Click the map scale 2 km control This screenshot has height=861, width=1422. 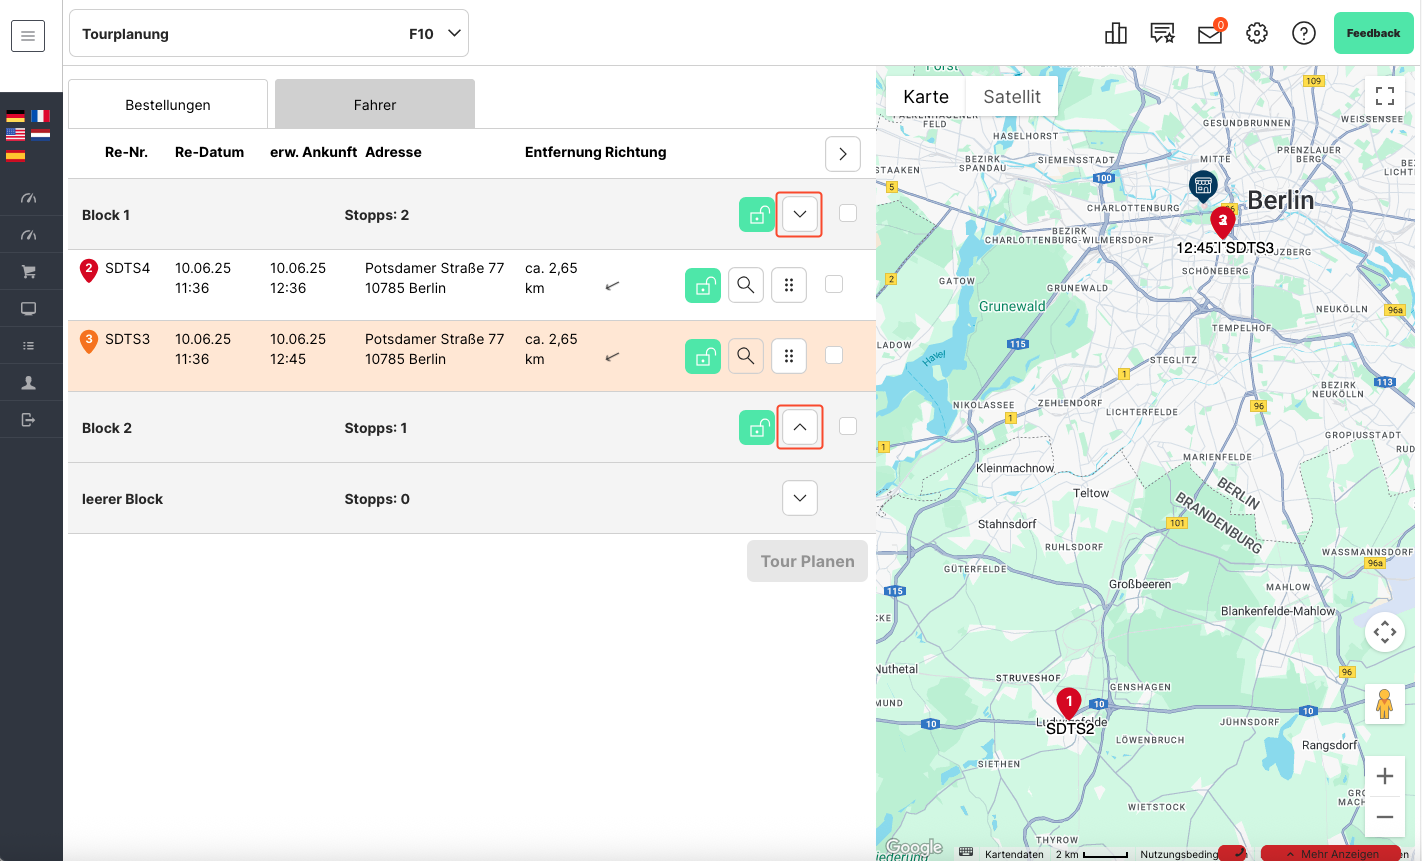click(x=1092, y=854)
